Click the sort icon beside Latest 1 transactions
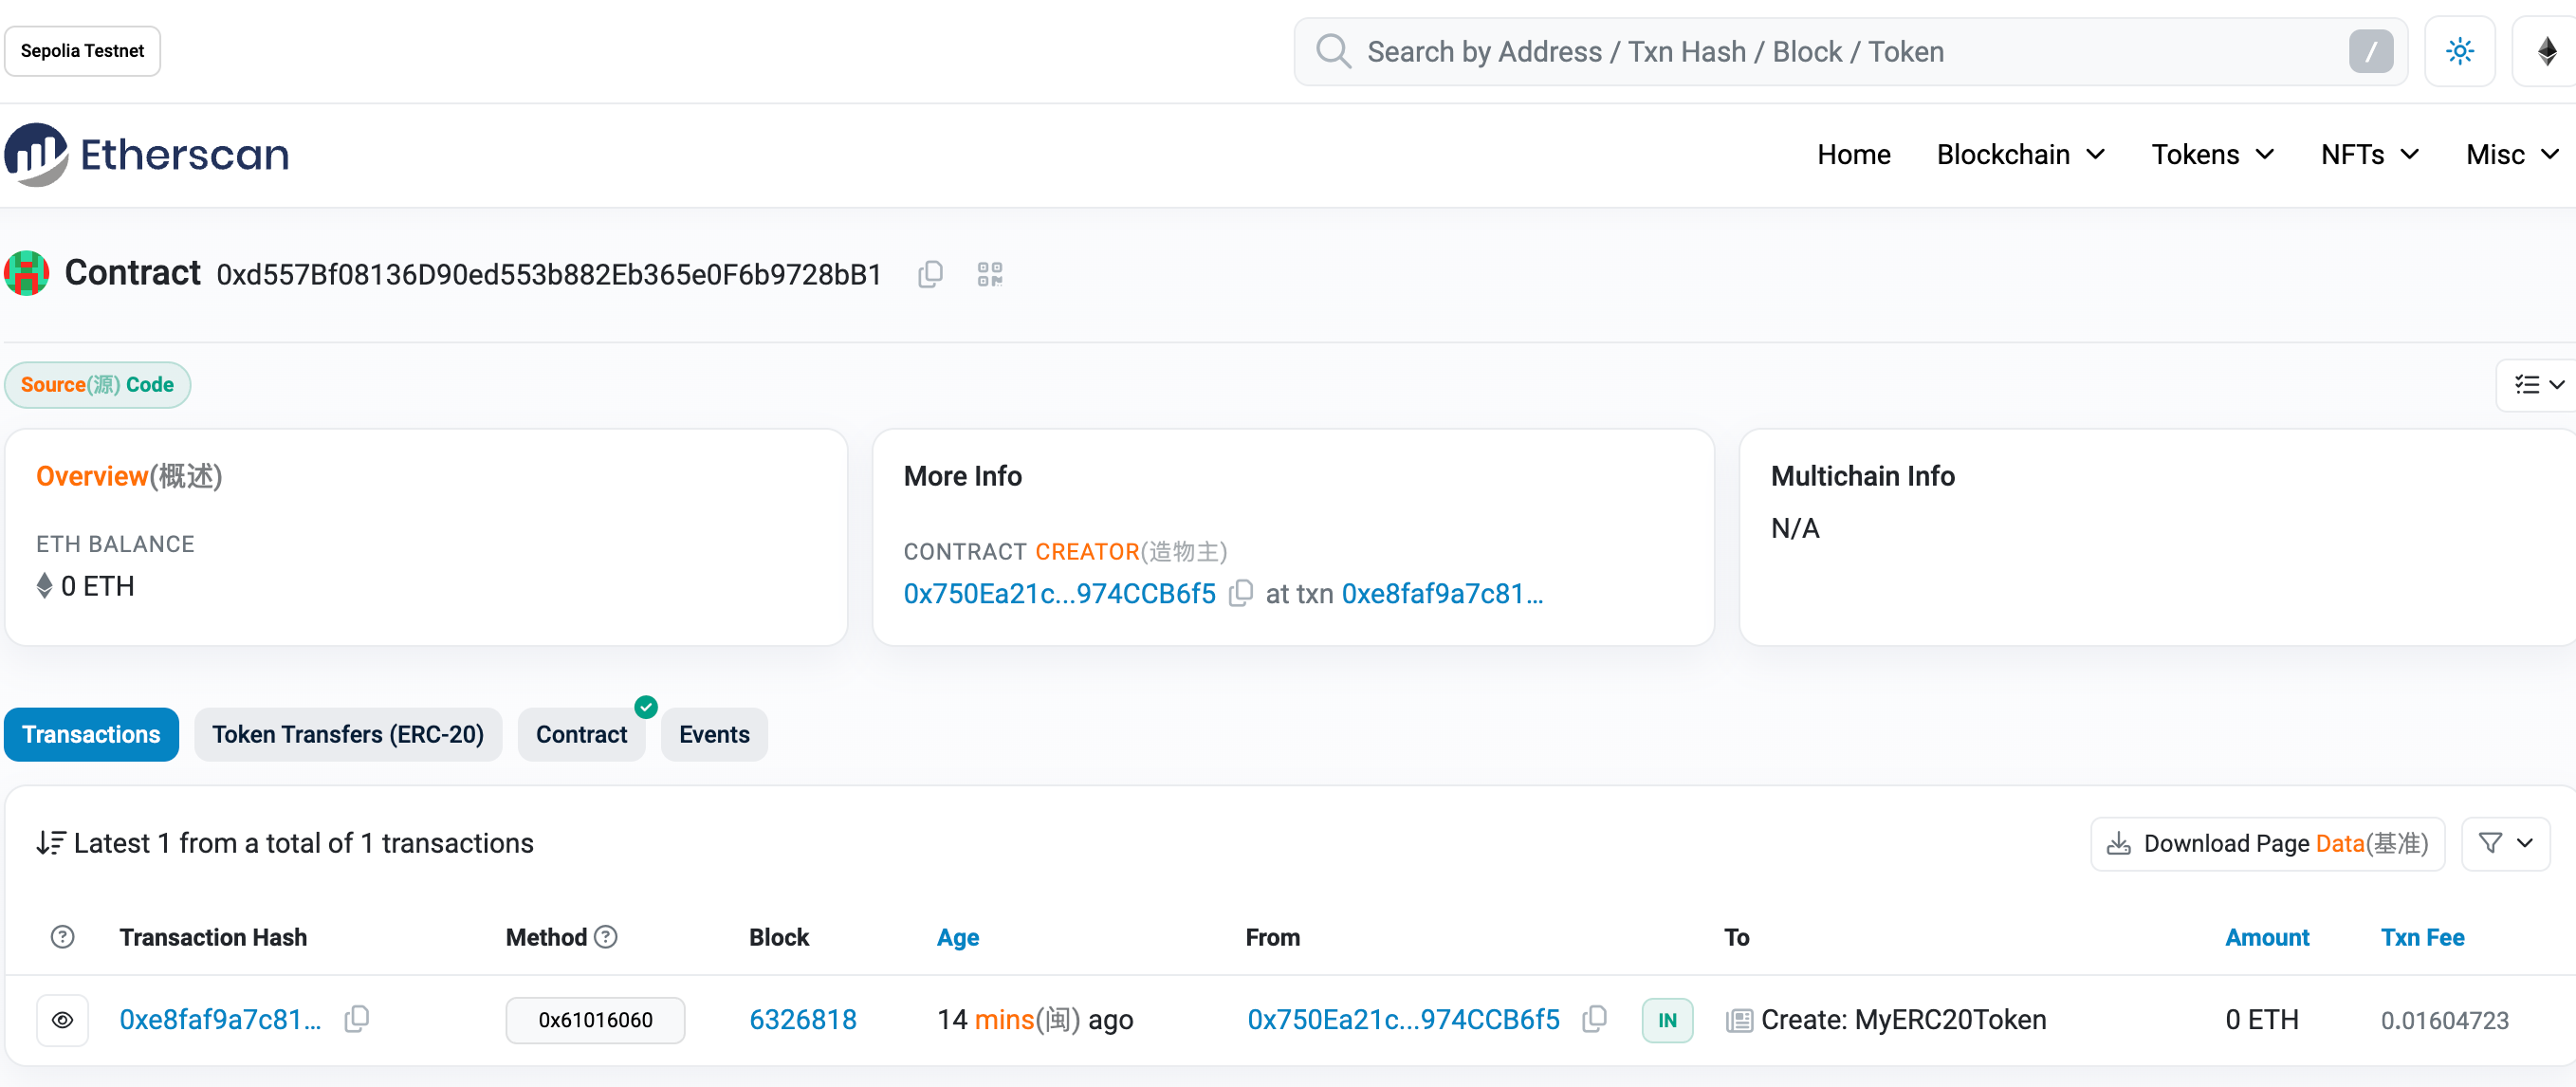2576x1087 pixels. [x=51, y=843]
